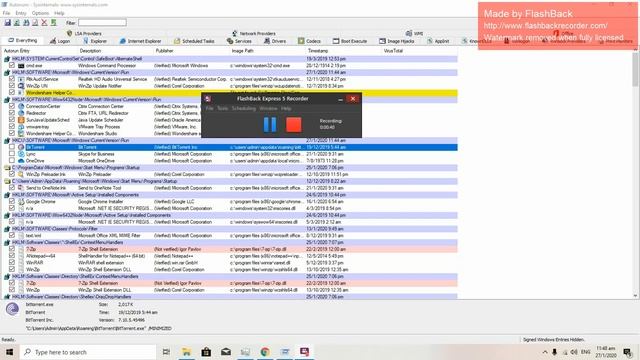Pause the FlashBack recording

pyautogui.click(x=270, y=124)
